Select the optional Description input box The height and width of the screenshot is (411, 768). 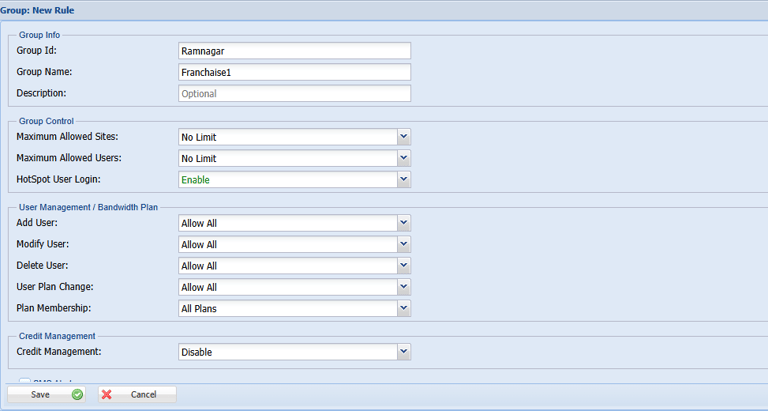(294, 94)
